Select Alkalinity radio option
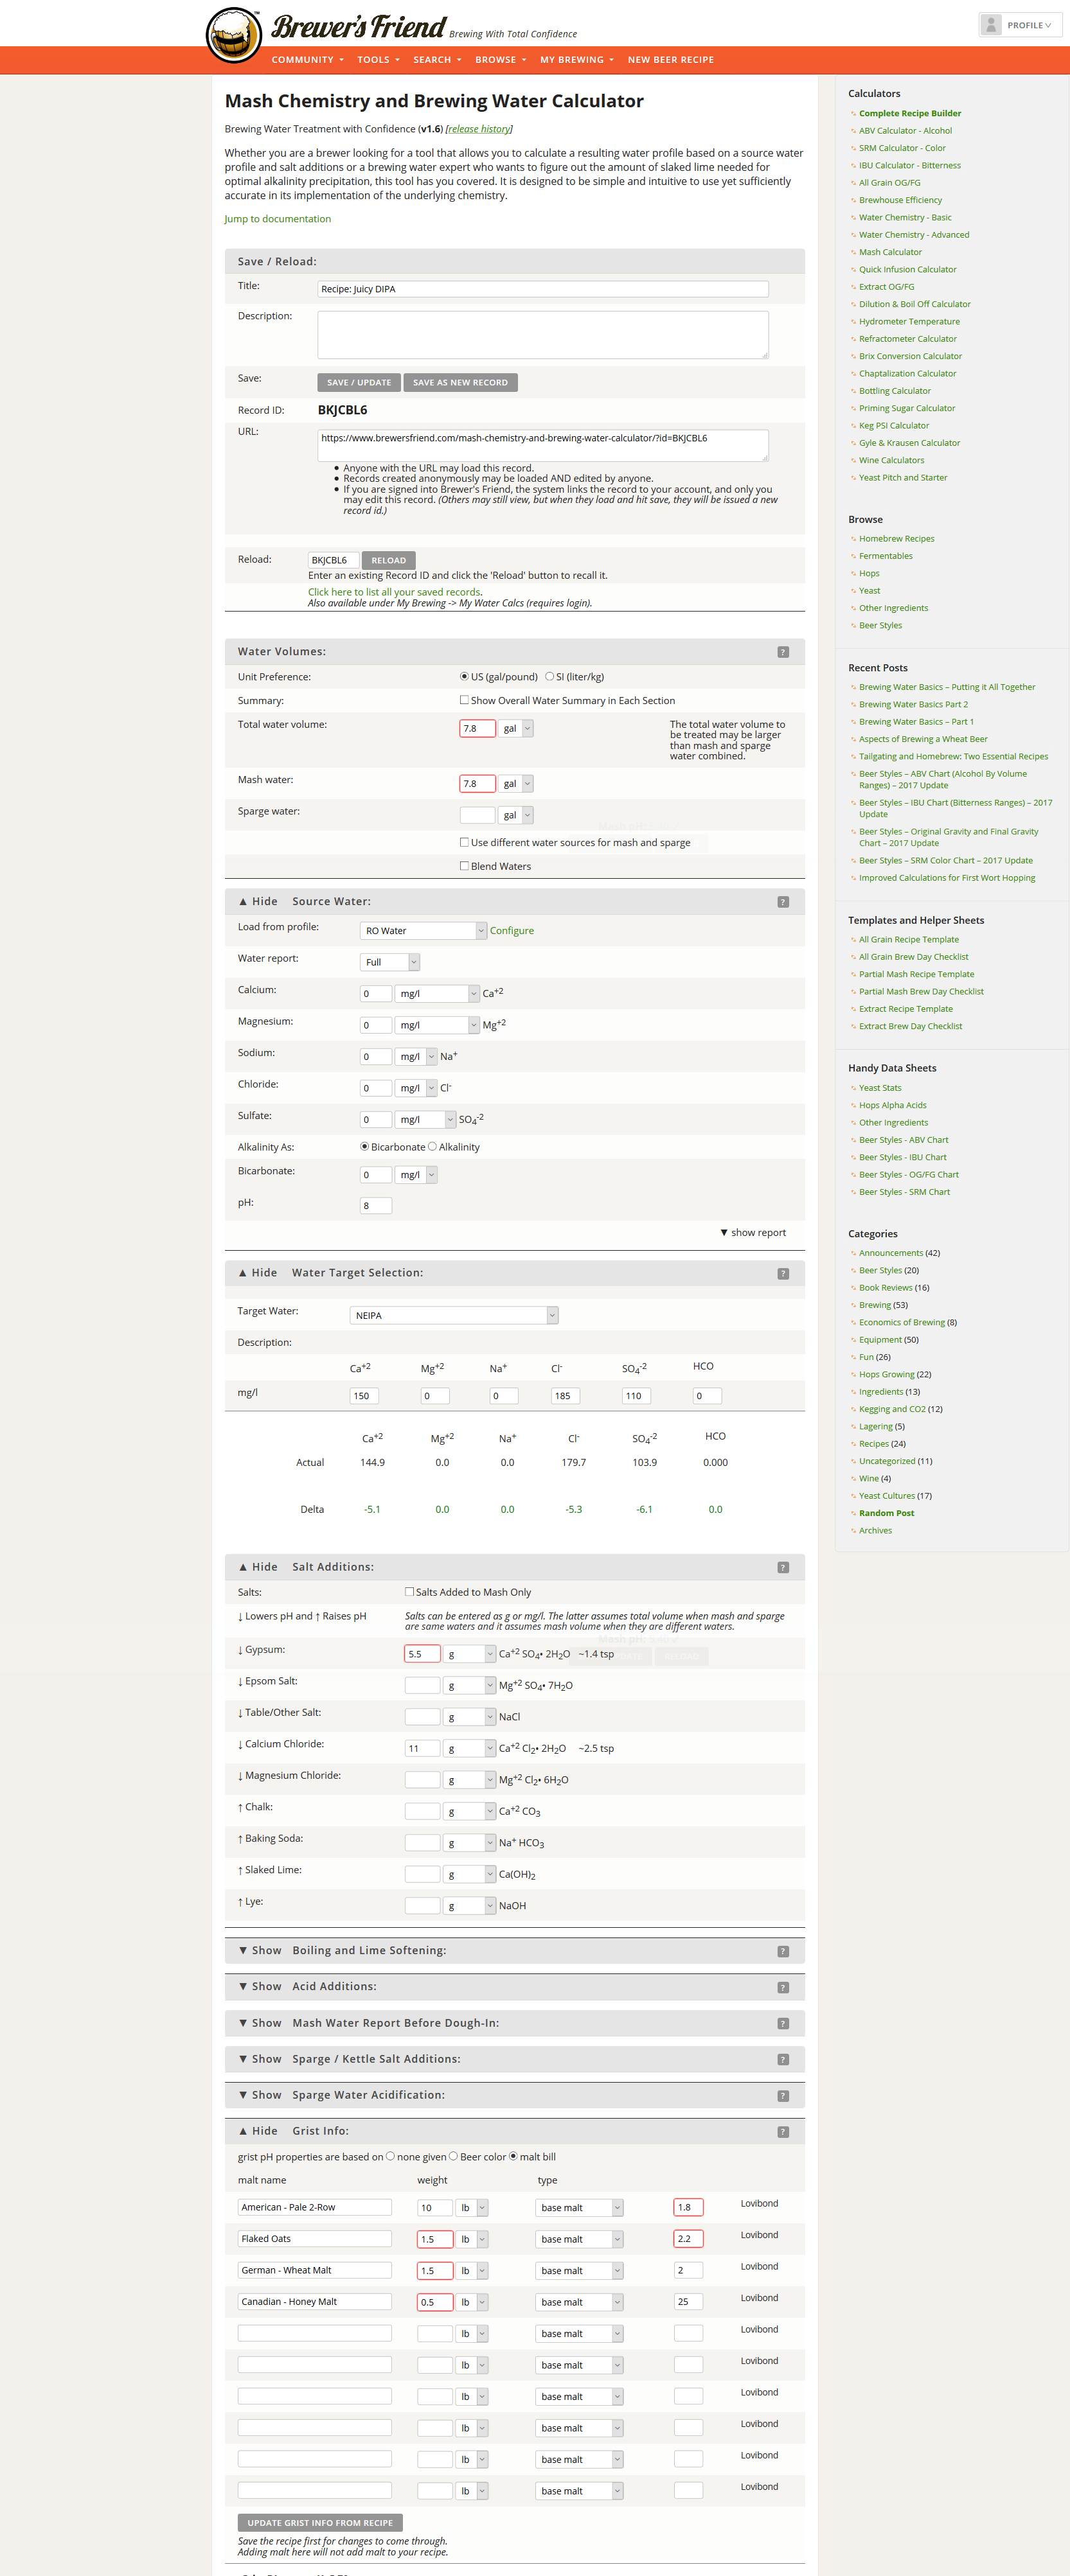 (432, 1147)
